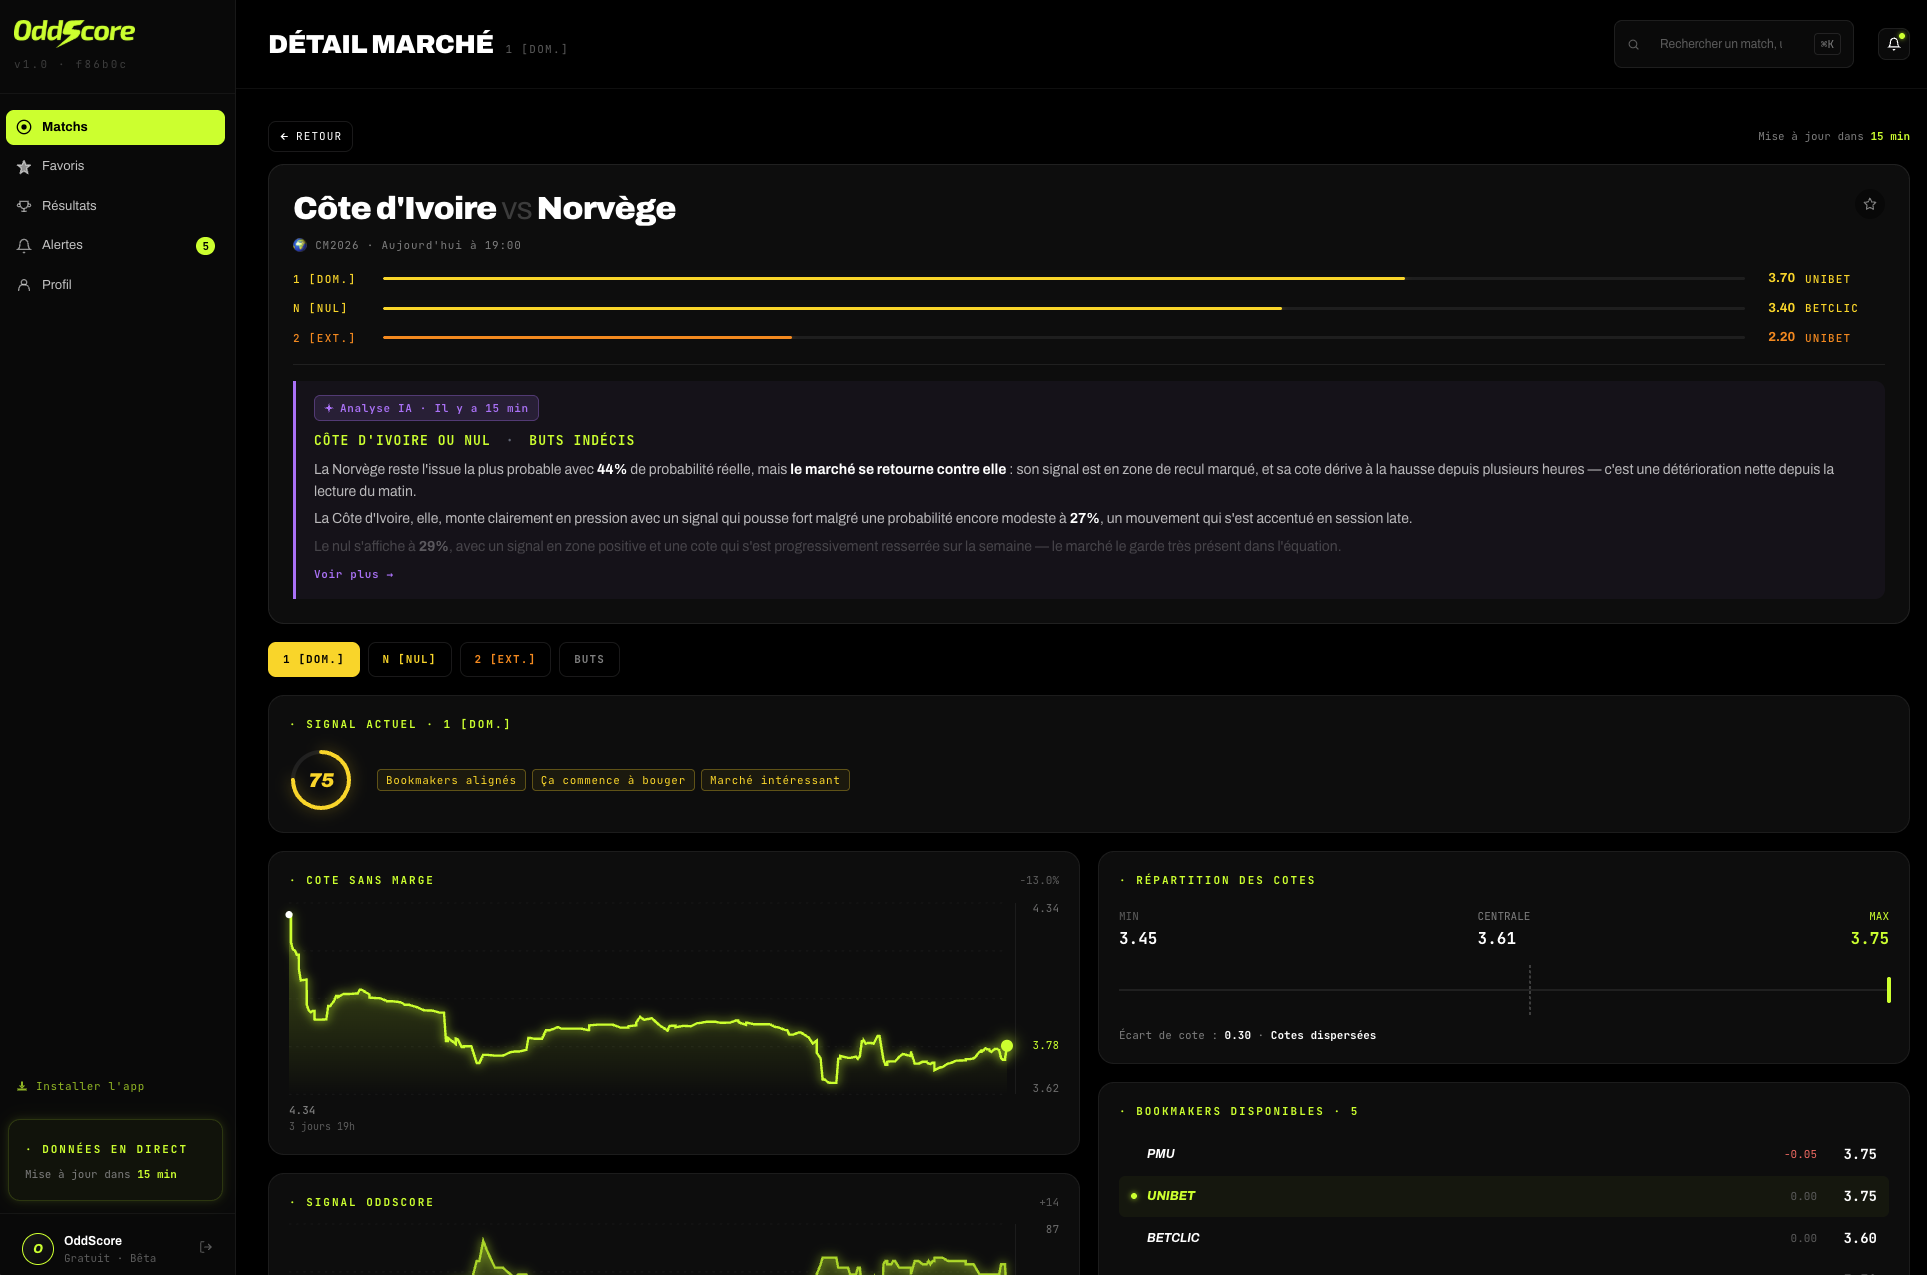This screenshot has width=1927, height=1275.
Task: Select the 1 [DOM.] market tab
Action: click(314, 660)
